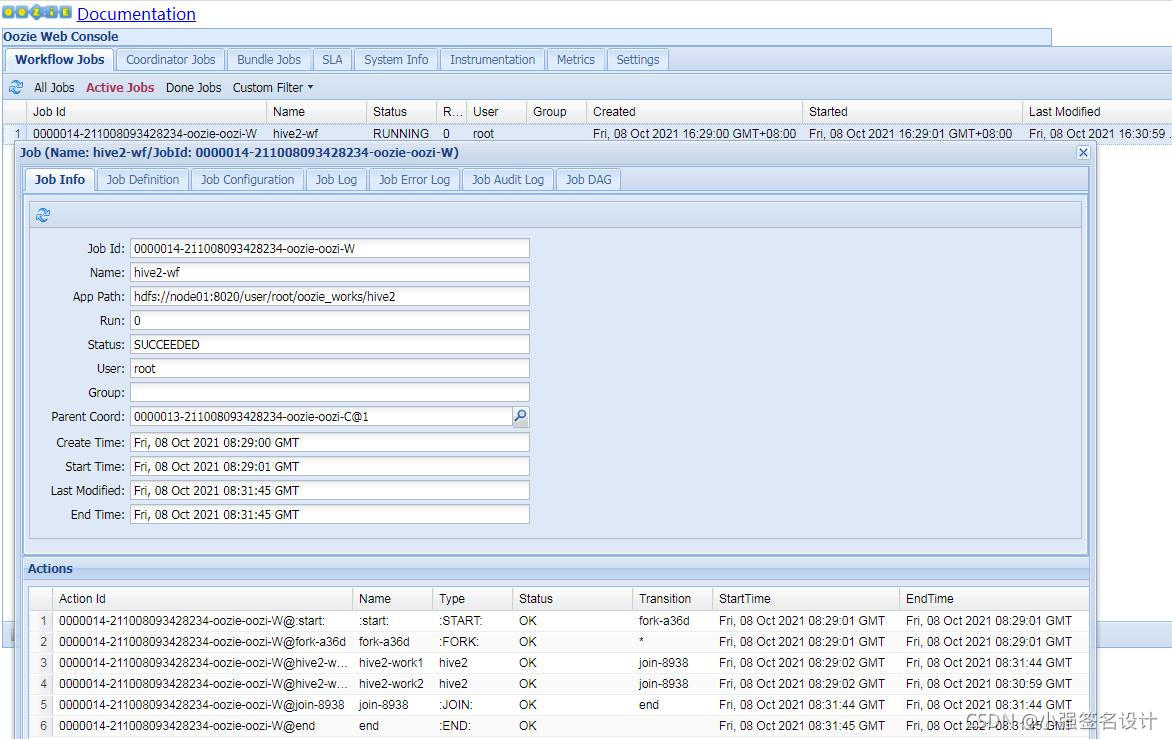Select the join-8938 action row
The width and height of the screenshot is (1172, 739).
point(558,705)
